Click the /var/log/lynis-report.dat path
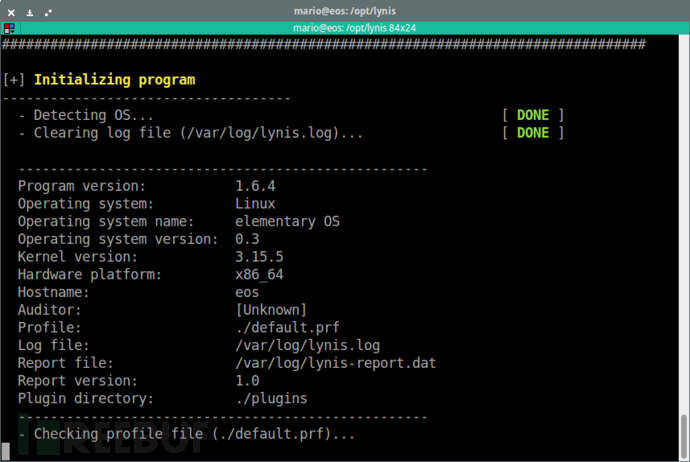 point(335,363)
